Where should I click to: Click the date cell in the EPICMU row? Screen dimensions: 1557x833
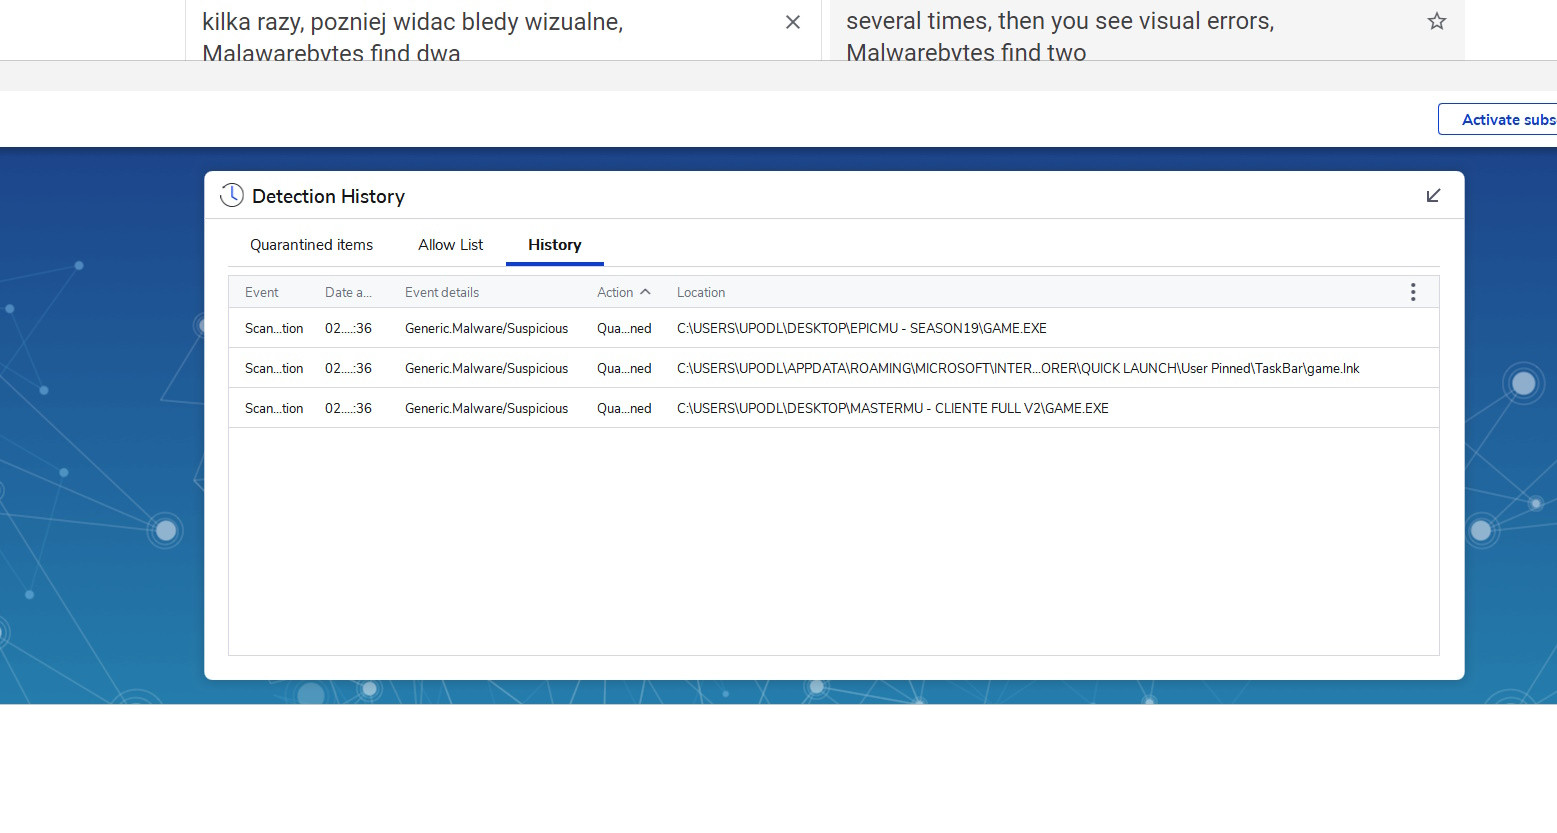[x=348, y=328]
